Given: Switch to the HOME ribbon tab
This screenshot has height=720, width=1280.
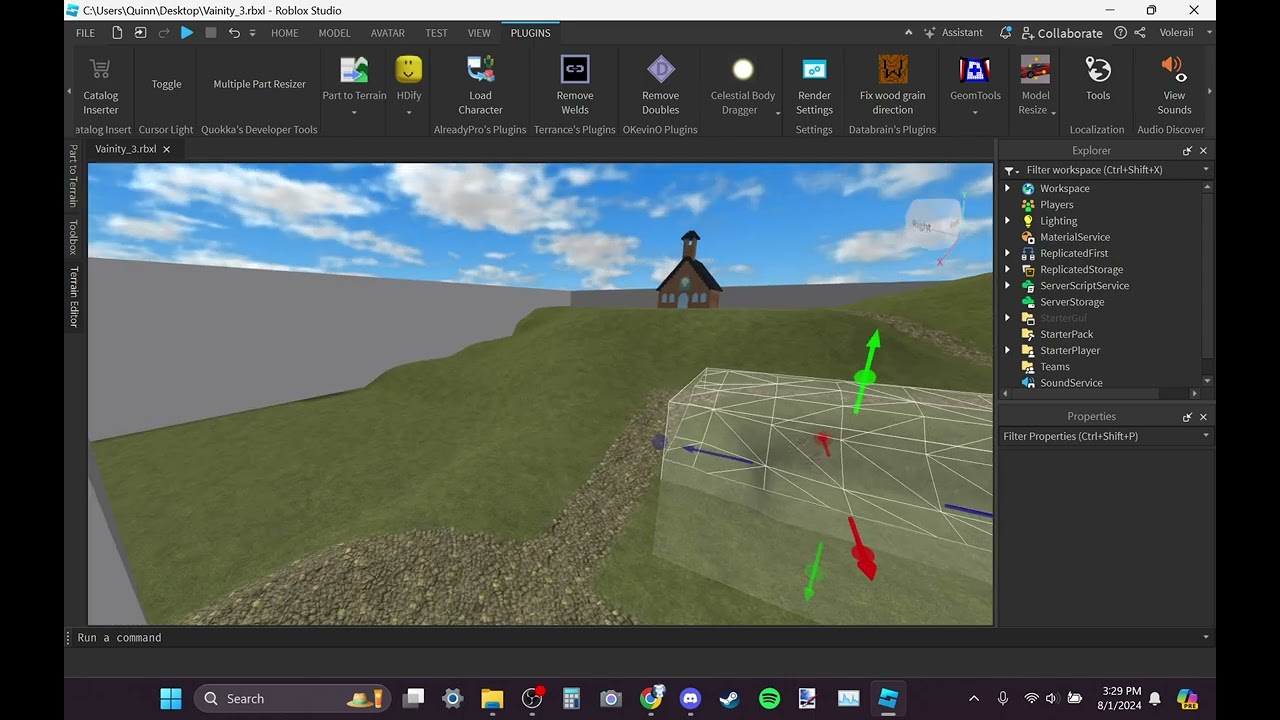Looking at the screenshot, I should (285, 33).
